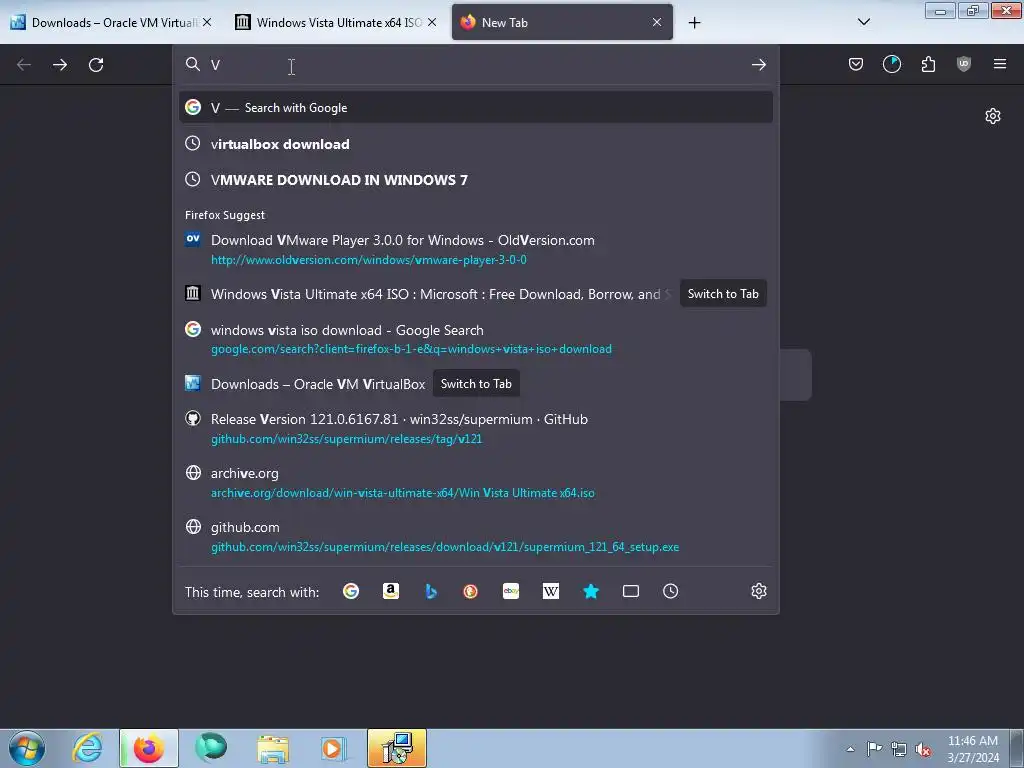
Task: Click Switch to Tab for VirtualBox Downloads
Action: 476,384
